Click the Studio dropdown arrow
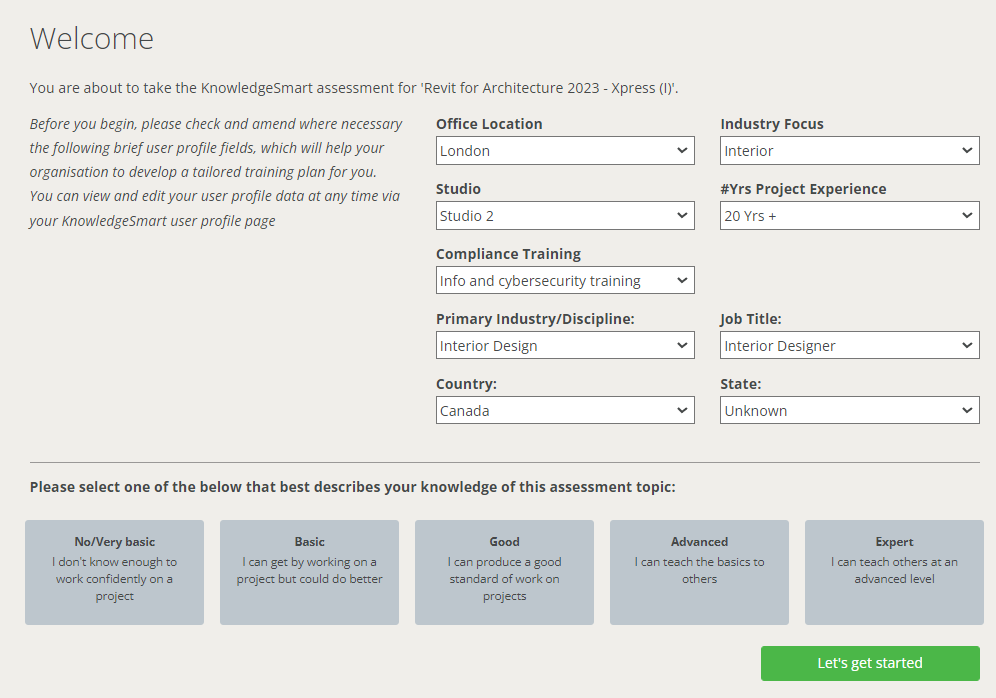This screenshot has width=996, height=698. point(683,215)
